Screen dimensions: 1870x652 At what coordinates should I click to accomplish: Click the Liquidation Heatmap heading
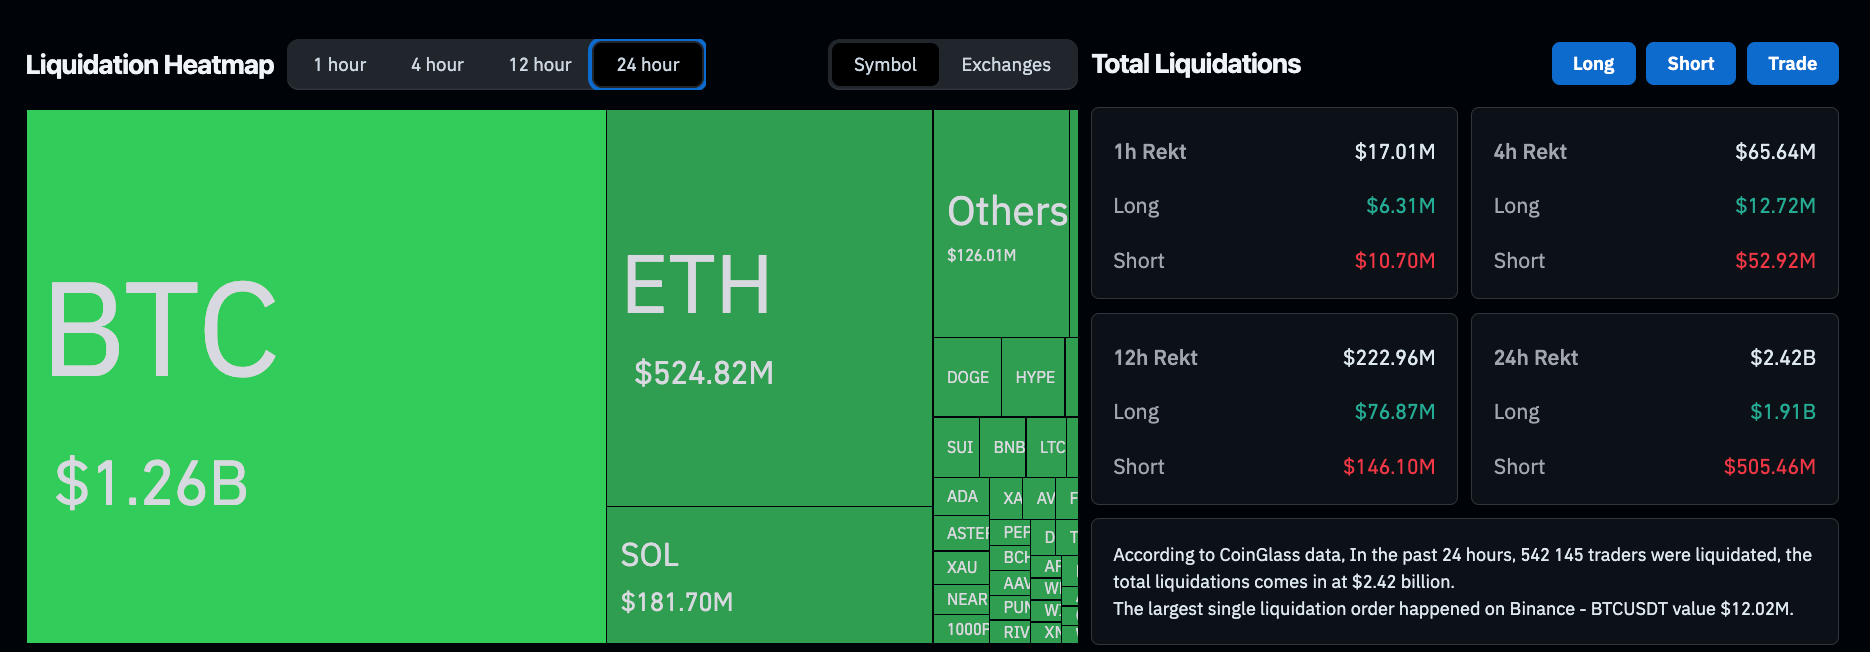point(150,65)
